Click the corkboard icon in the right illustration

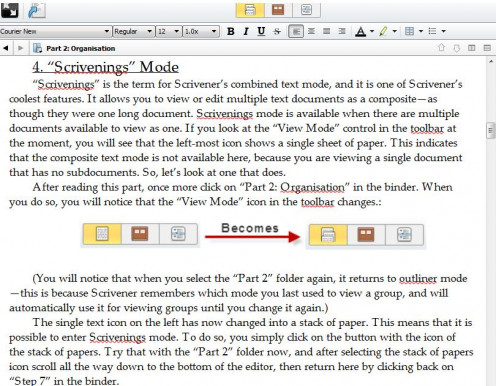pos(366,235)
